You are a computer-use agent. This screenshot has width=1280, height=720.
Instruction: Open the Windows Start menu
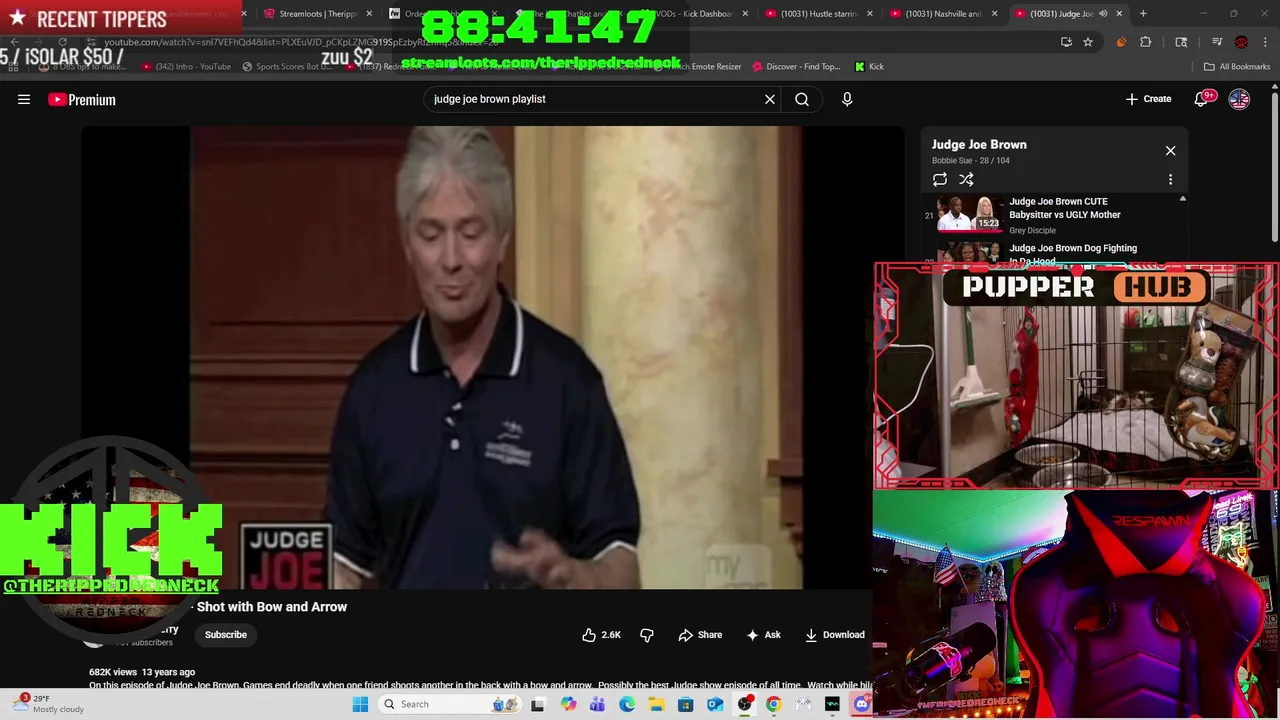click(x=360, y=704)
